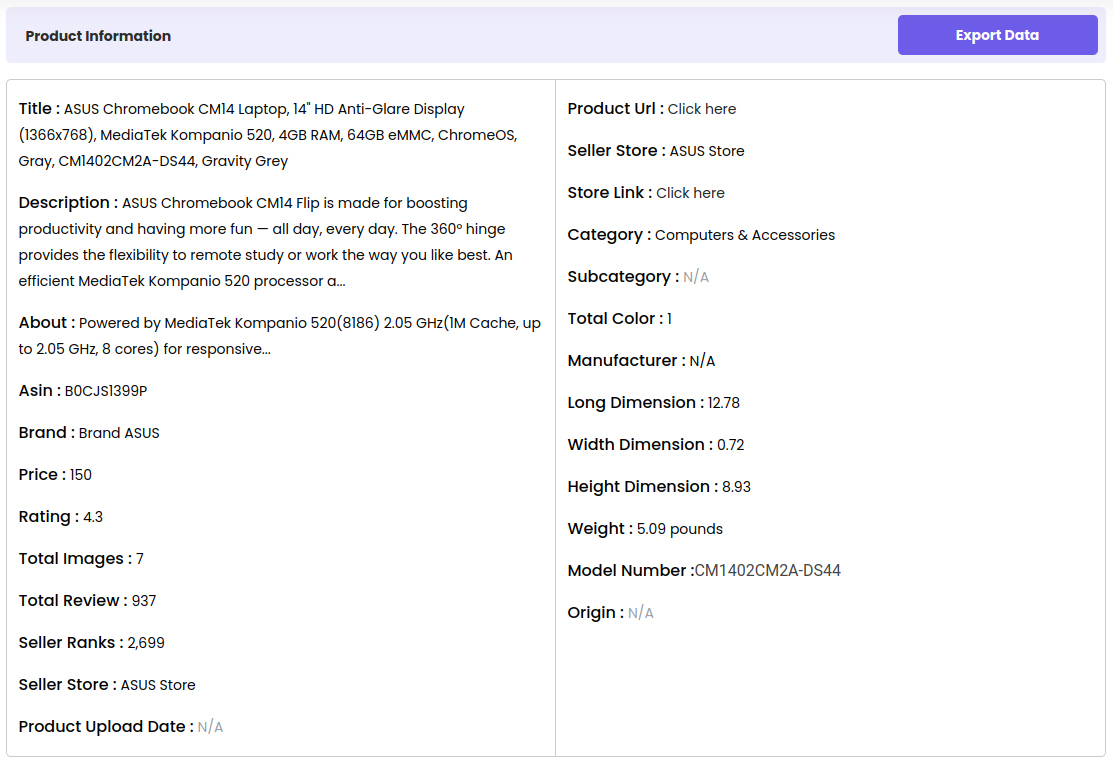Select the ASIN value B0CJS1399P
The width and height of the screenshot is (1113, 765).
point(106,390)
